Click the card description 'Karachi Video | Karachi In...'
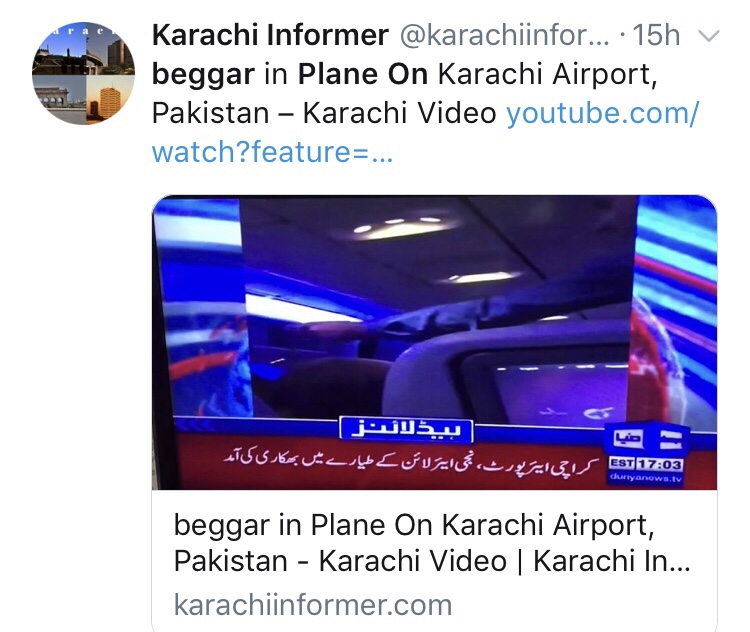 click(505, 561)
